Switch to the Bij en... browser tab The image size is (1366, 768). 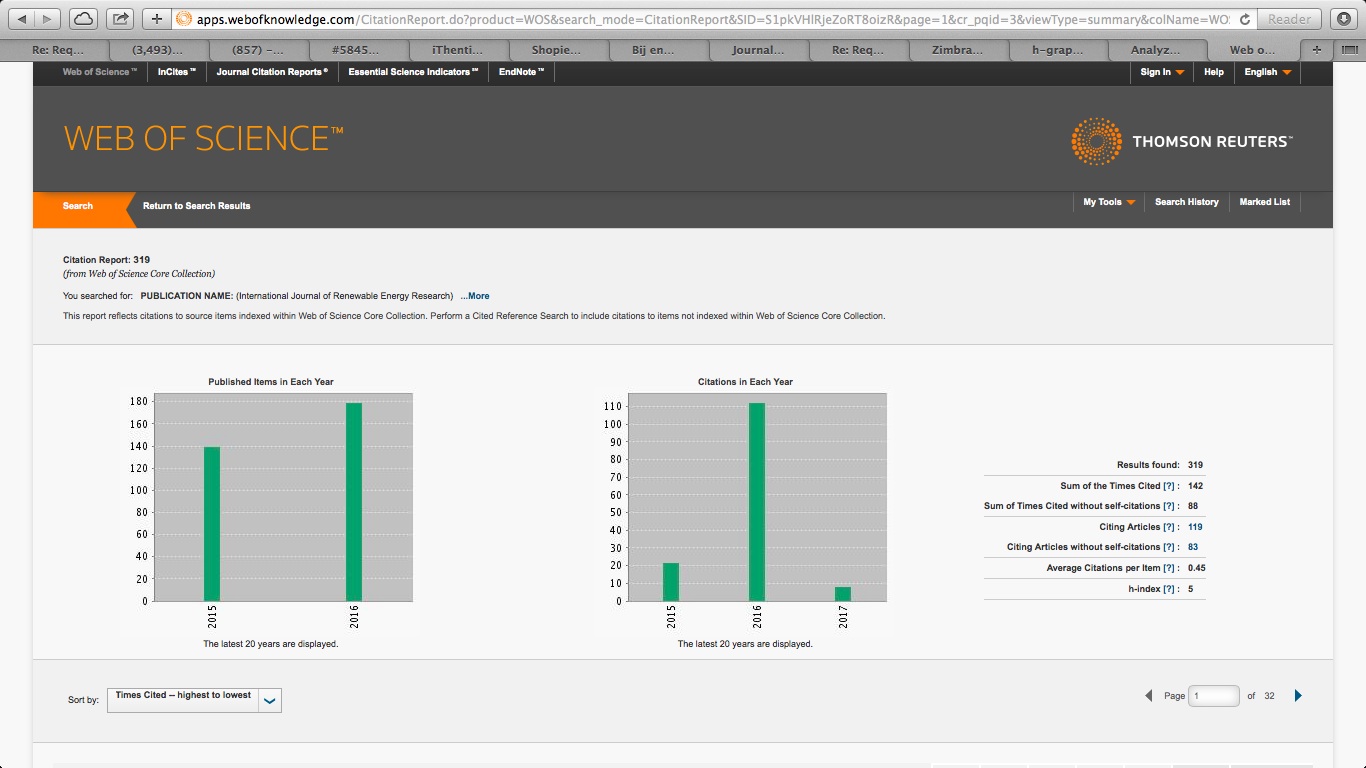[657, 49]
